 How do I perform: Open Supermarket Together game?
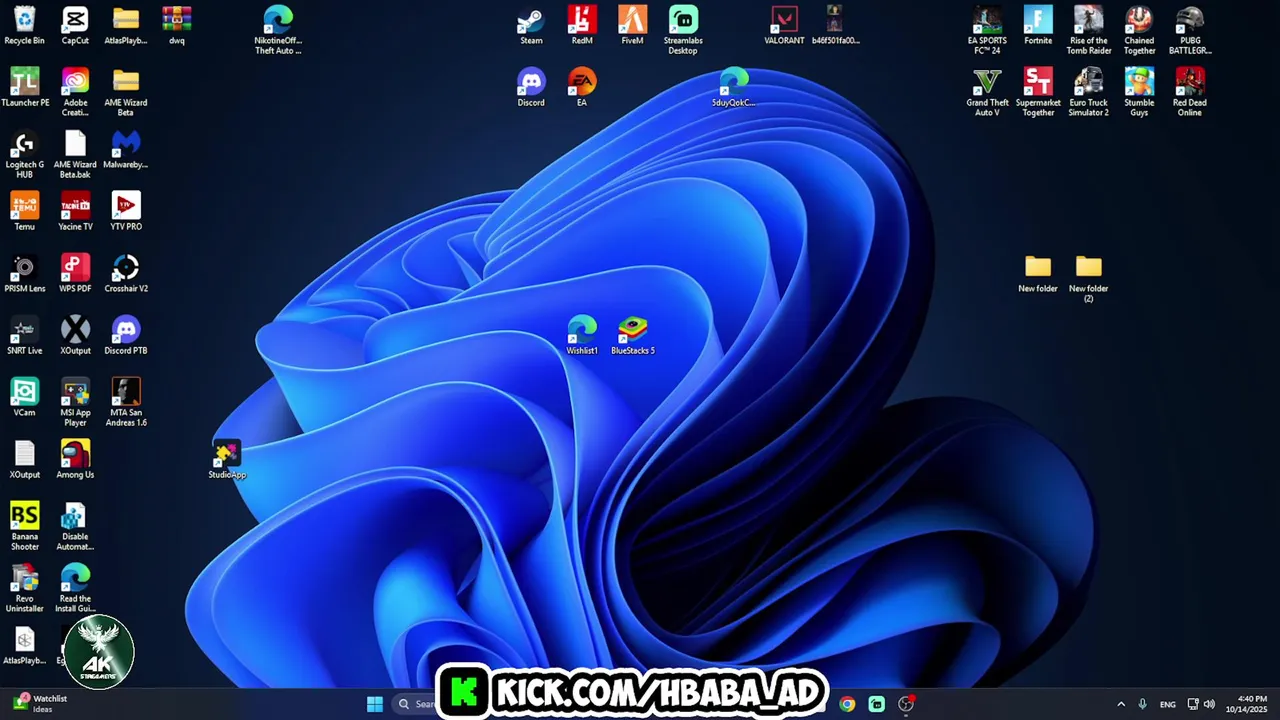pos(1038,93)
